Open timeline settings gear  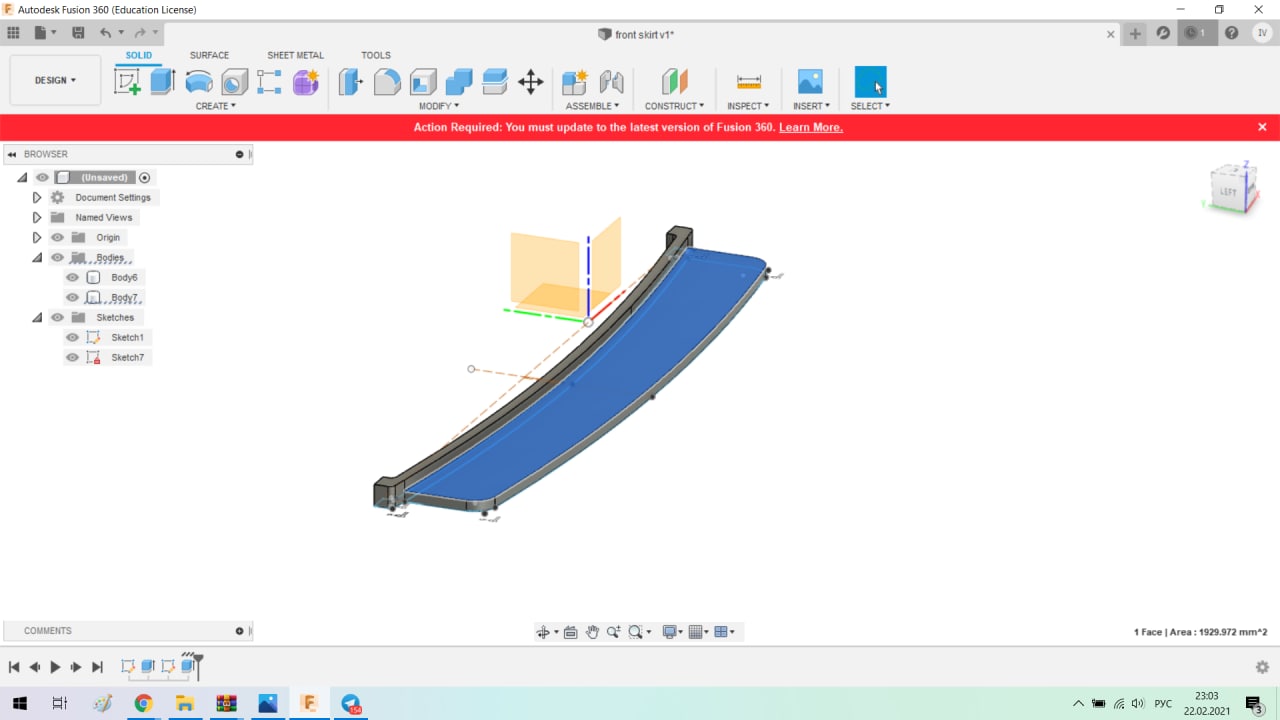point(1262,667)
